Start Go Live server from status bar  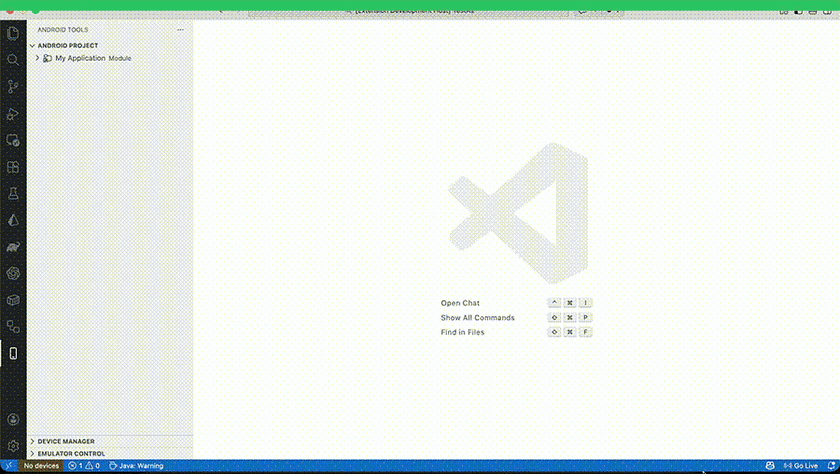coord(801,466)
